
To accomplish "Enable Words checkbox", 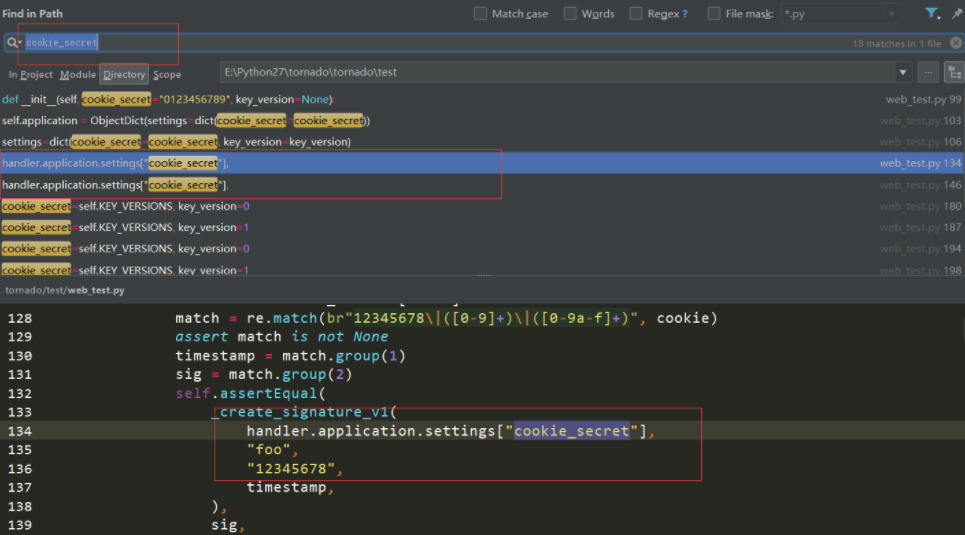I will point(570,14).
